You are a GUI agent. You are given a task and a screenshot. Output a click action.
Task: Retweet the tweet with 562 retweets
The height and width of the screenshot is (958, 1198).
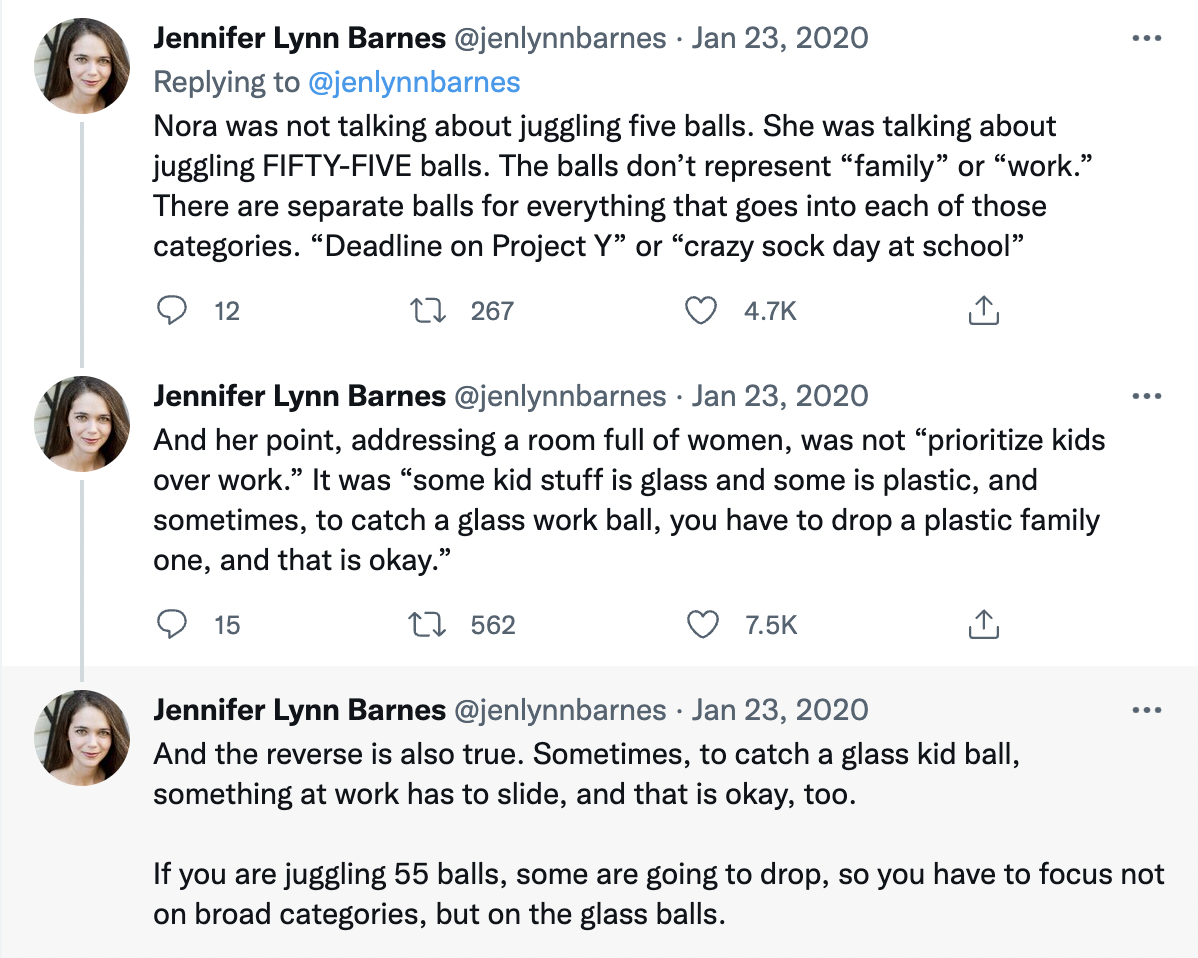pyautogui.click(x=430, y=625)
